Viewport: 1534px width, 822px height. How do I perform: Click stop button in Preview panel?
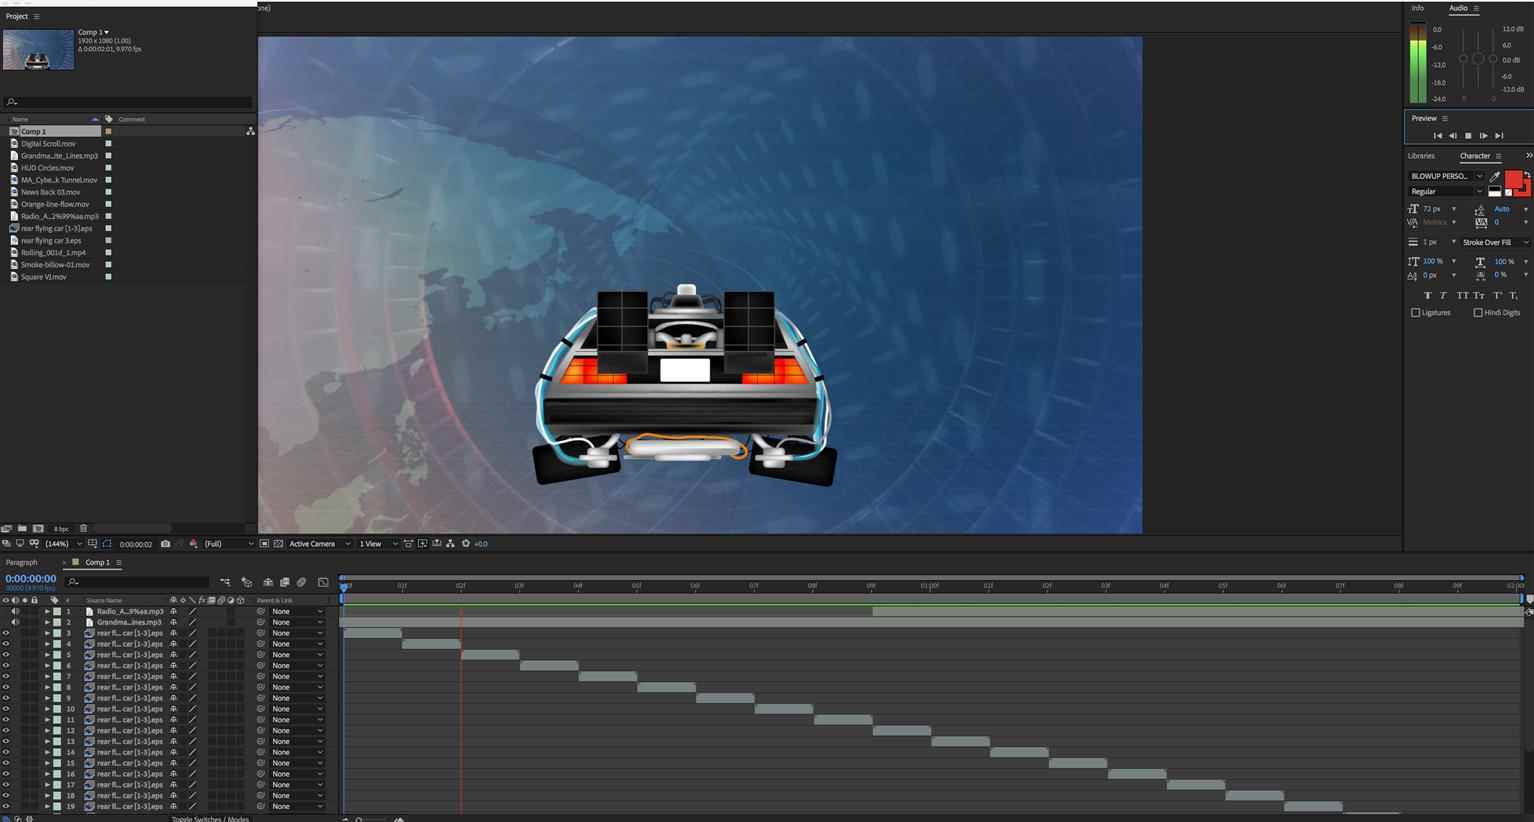click(x=1468, y=136)
